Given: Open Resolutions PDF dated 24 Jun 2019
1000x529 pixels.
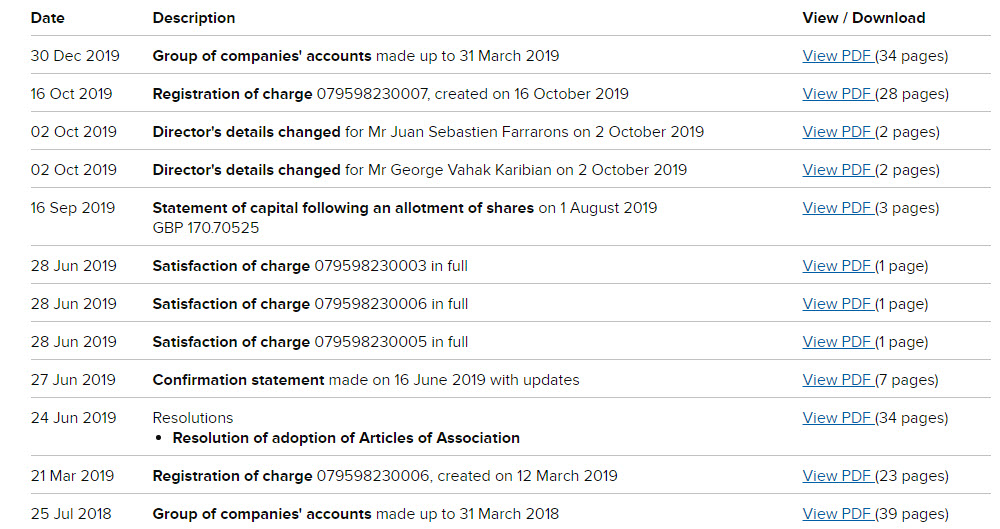Looking at the screenshot, I should [837, 417].
